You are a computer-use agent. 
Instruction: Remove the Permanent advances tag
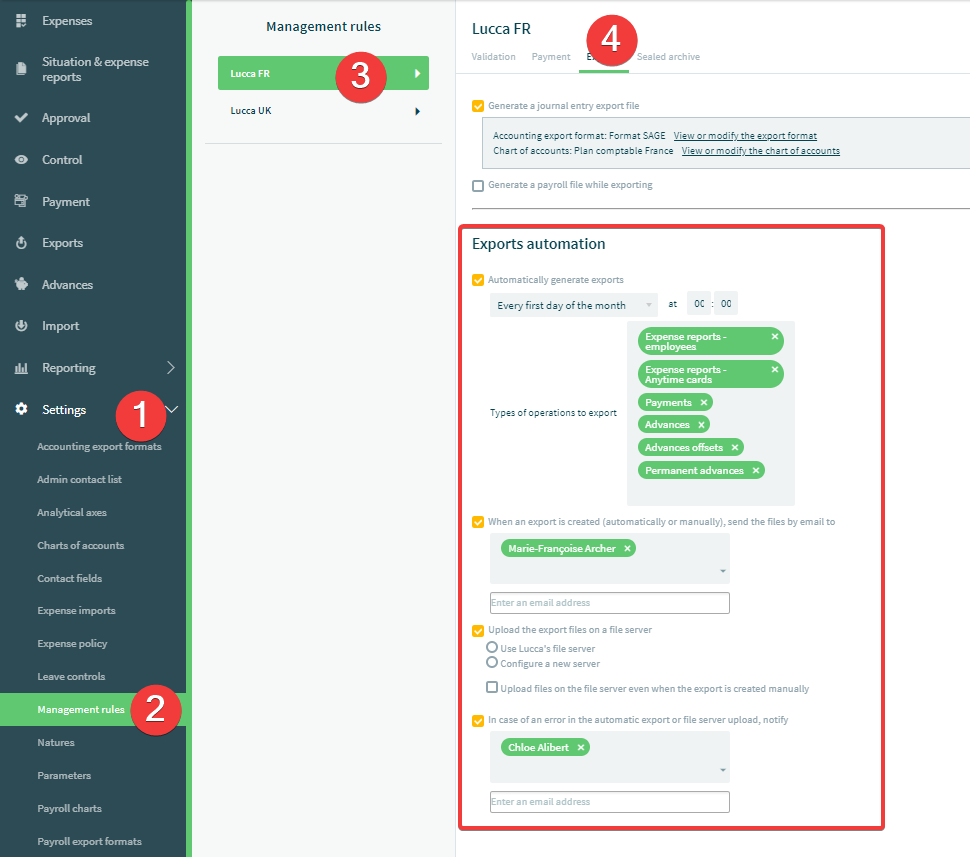point(755,471)
